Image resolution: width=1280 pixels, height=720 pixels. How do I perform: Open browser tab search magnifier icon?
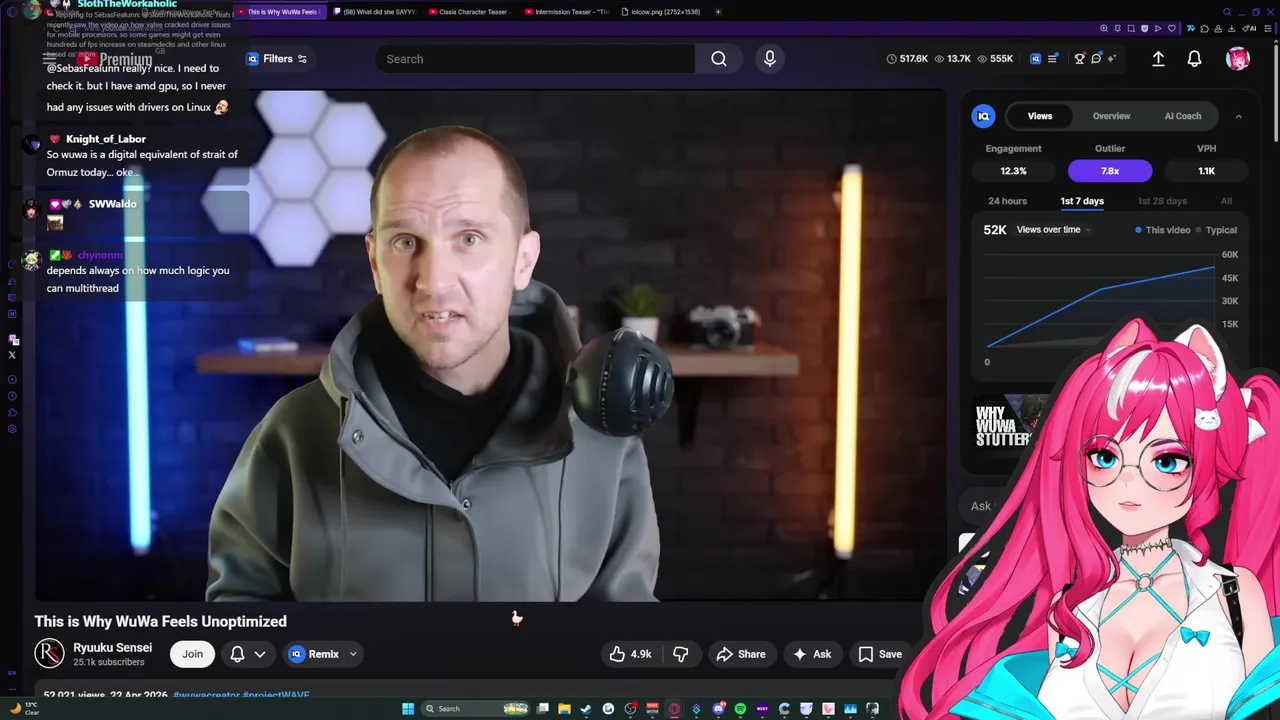coord(1227,12)
